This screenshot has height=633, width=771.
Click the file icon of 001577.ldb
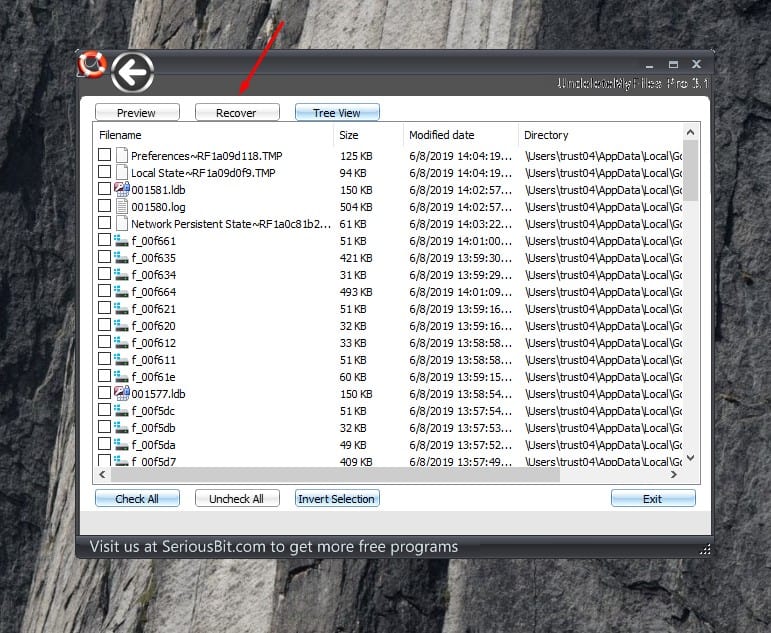tap(122, 394)
